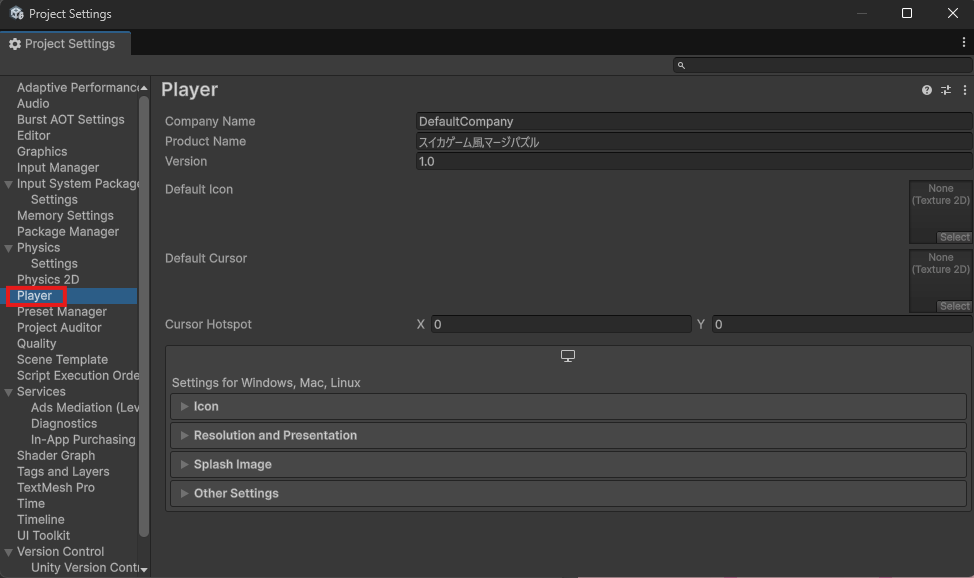974x578 pixels.
Task: Click Select button for Default Cursor texture
Action: click(954, 306)
